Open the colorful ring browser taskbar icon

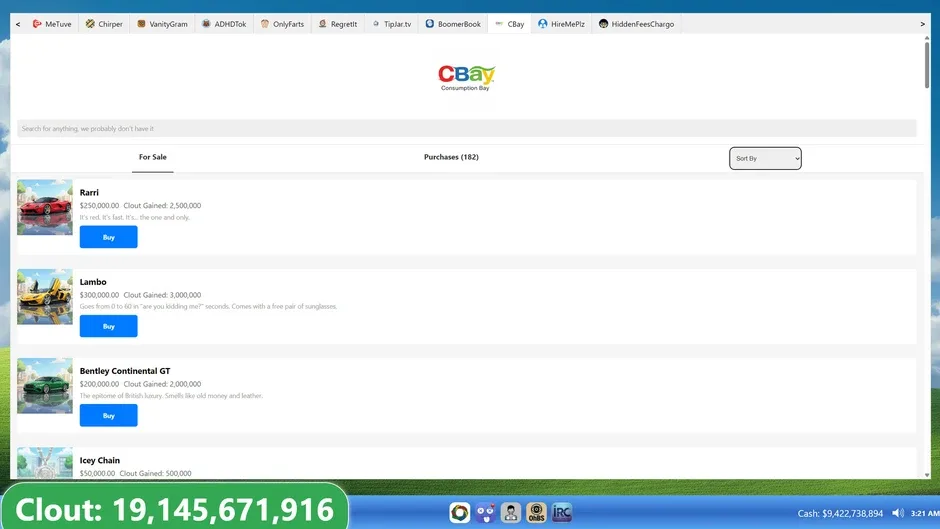click(460, 513)
